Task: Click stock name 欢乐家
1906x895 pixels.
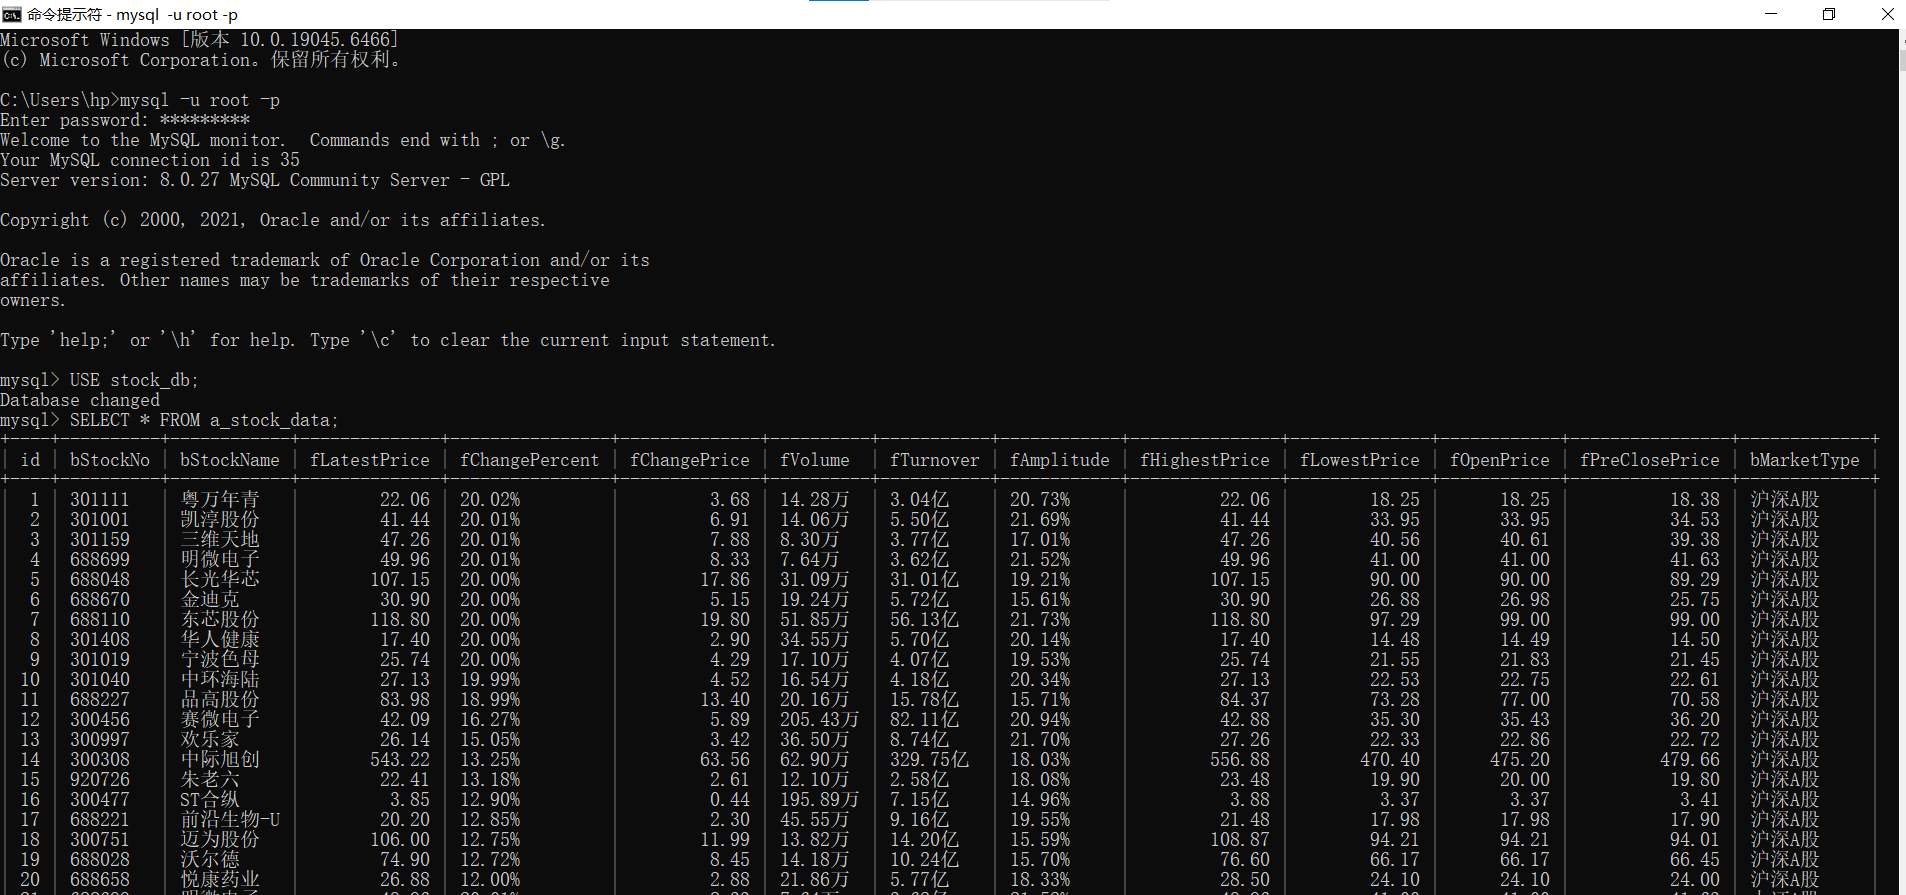Action: pyautogui.click(x=210, y=740)
